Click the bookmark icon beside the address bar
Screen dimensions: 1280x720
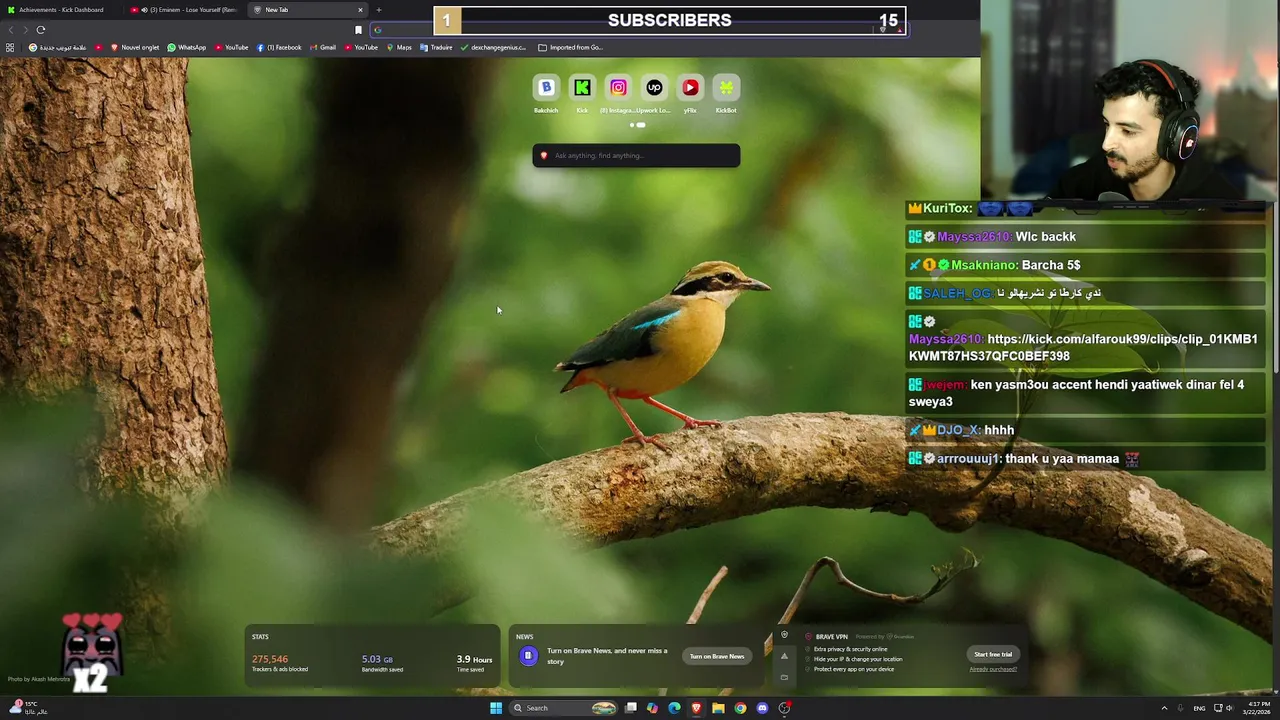point(358,30)
